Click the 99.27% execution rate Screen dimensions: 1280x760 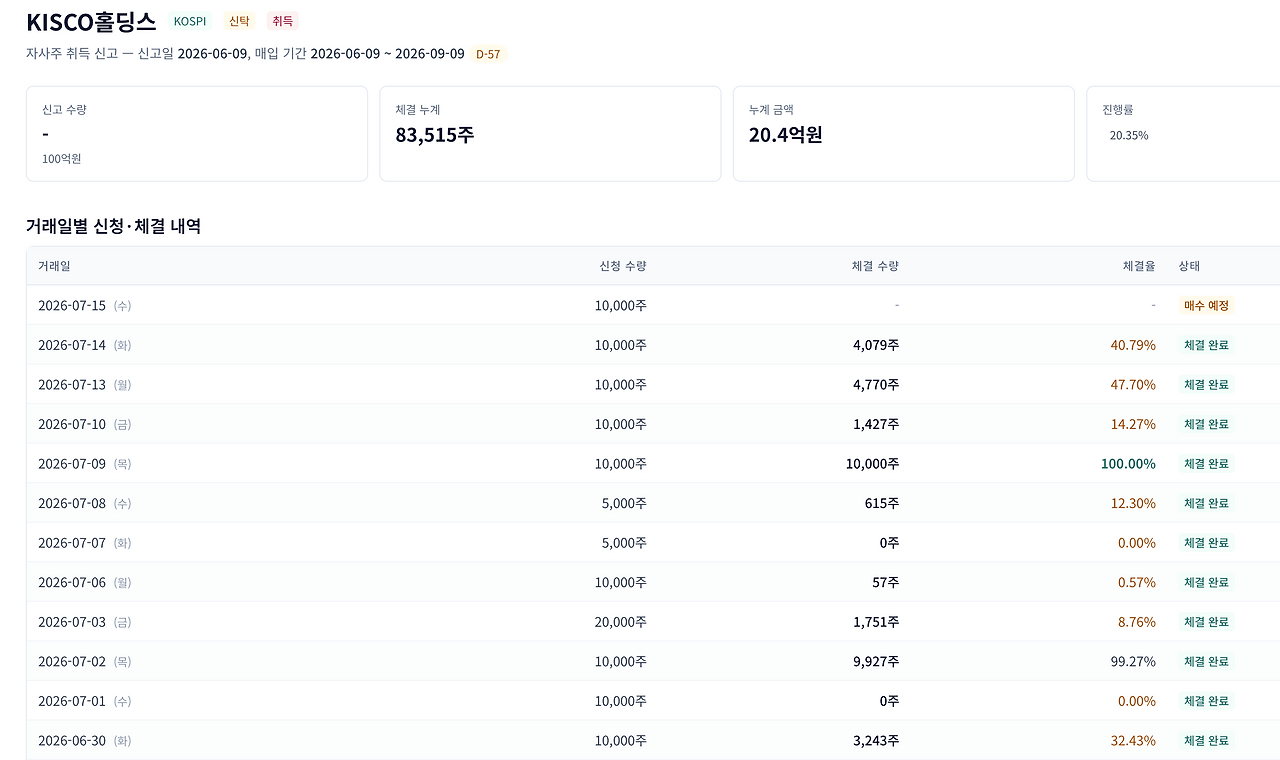click(1133, 661)
